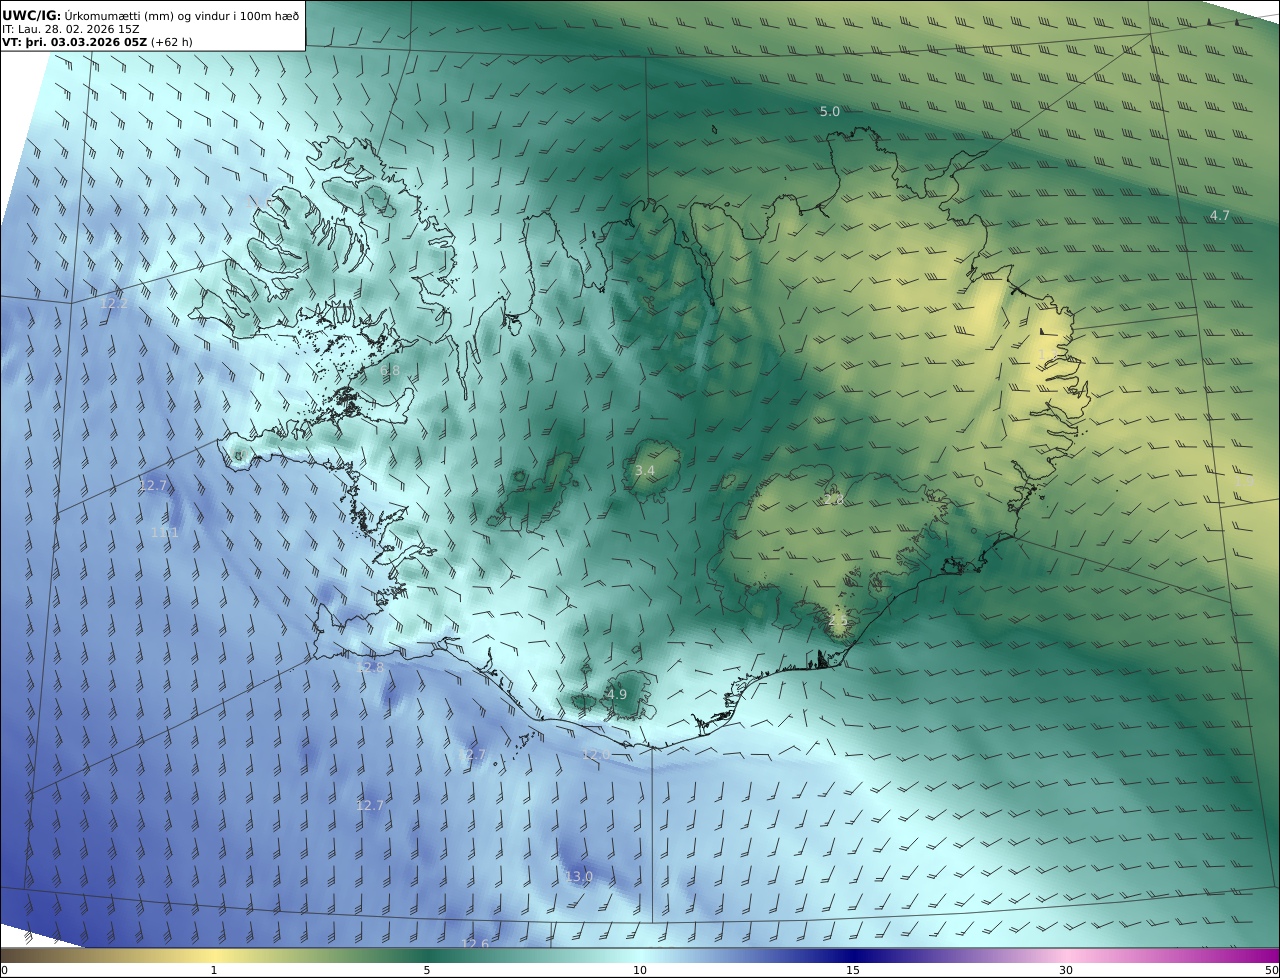The image size is (1280, 978).
Task: Click the color scale tick label 5
Action: click(427, 970)
